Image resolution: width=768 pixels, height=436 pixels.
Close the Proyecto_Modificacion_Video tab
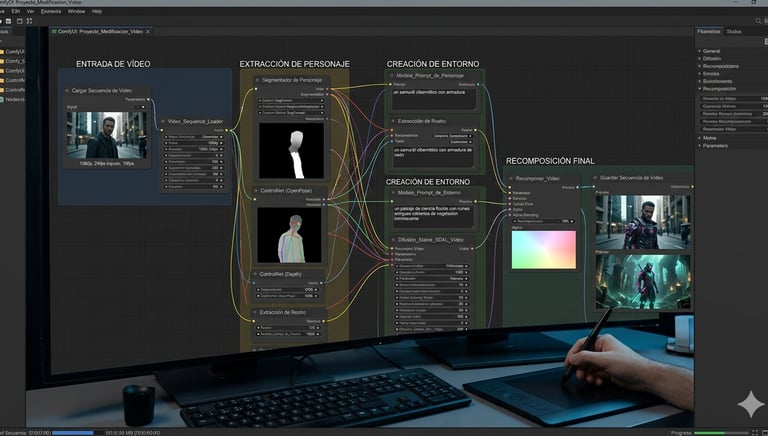[x=148, y=31]
